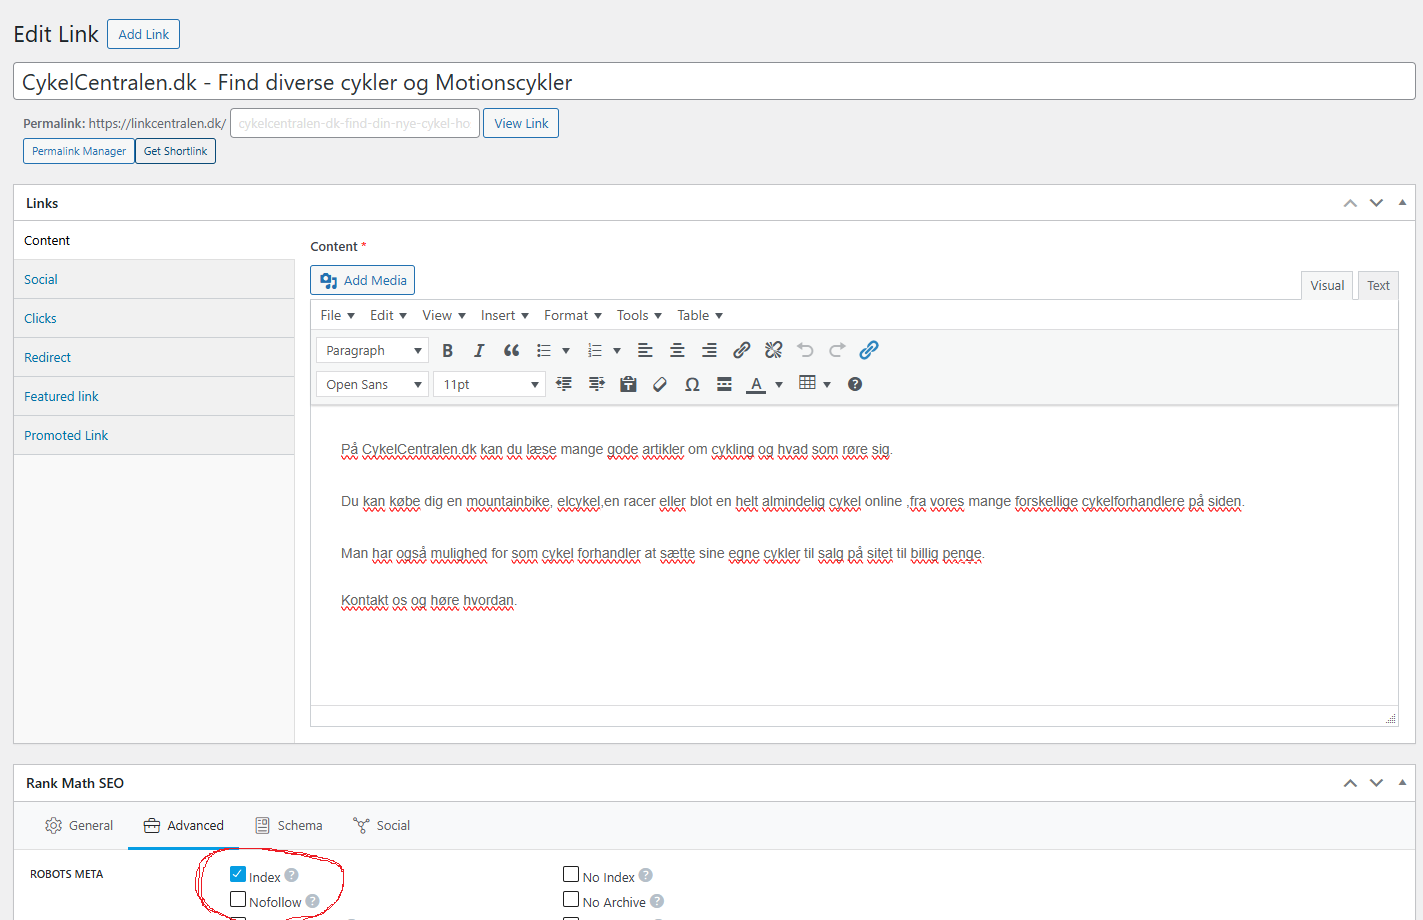Toggle bold formatting in the editor toolbar
Viewport: 1423px width, 920px height.
[x=448, y=351]
